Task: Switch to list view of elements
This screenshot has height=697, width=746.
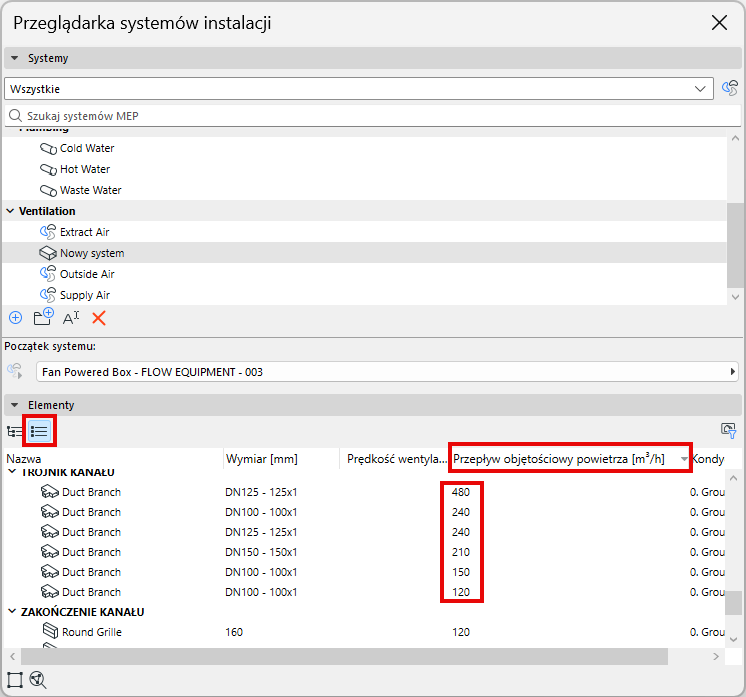Action: (x=39, y=432)
